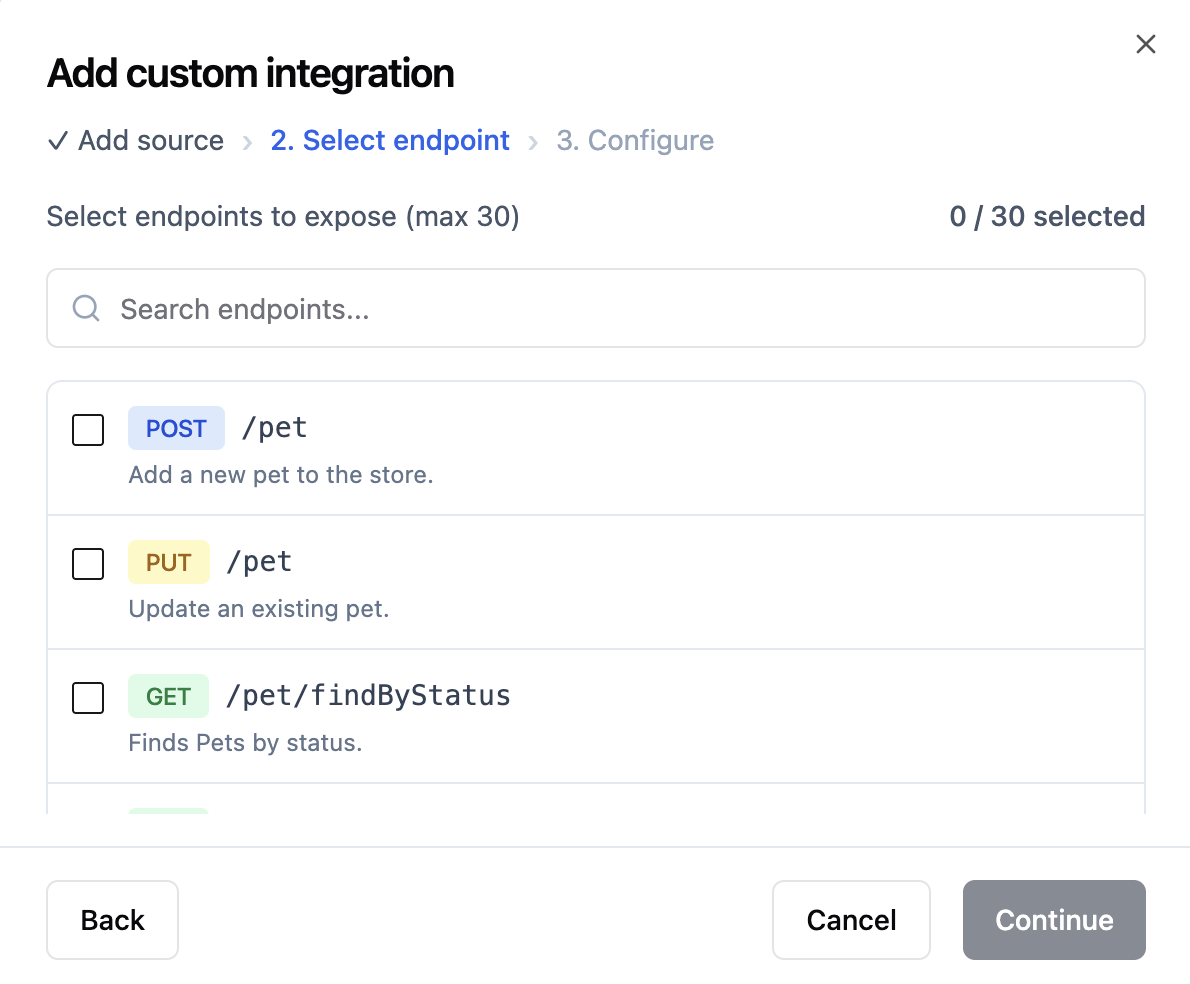
Task: Enable the GET /pet/findByStatus endpoint checkbox
Action: (87, 698)
